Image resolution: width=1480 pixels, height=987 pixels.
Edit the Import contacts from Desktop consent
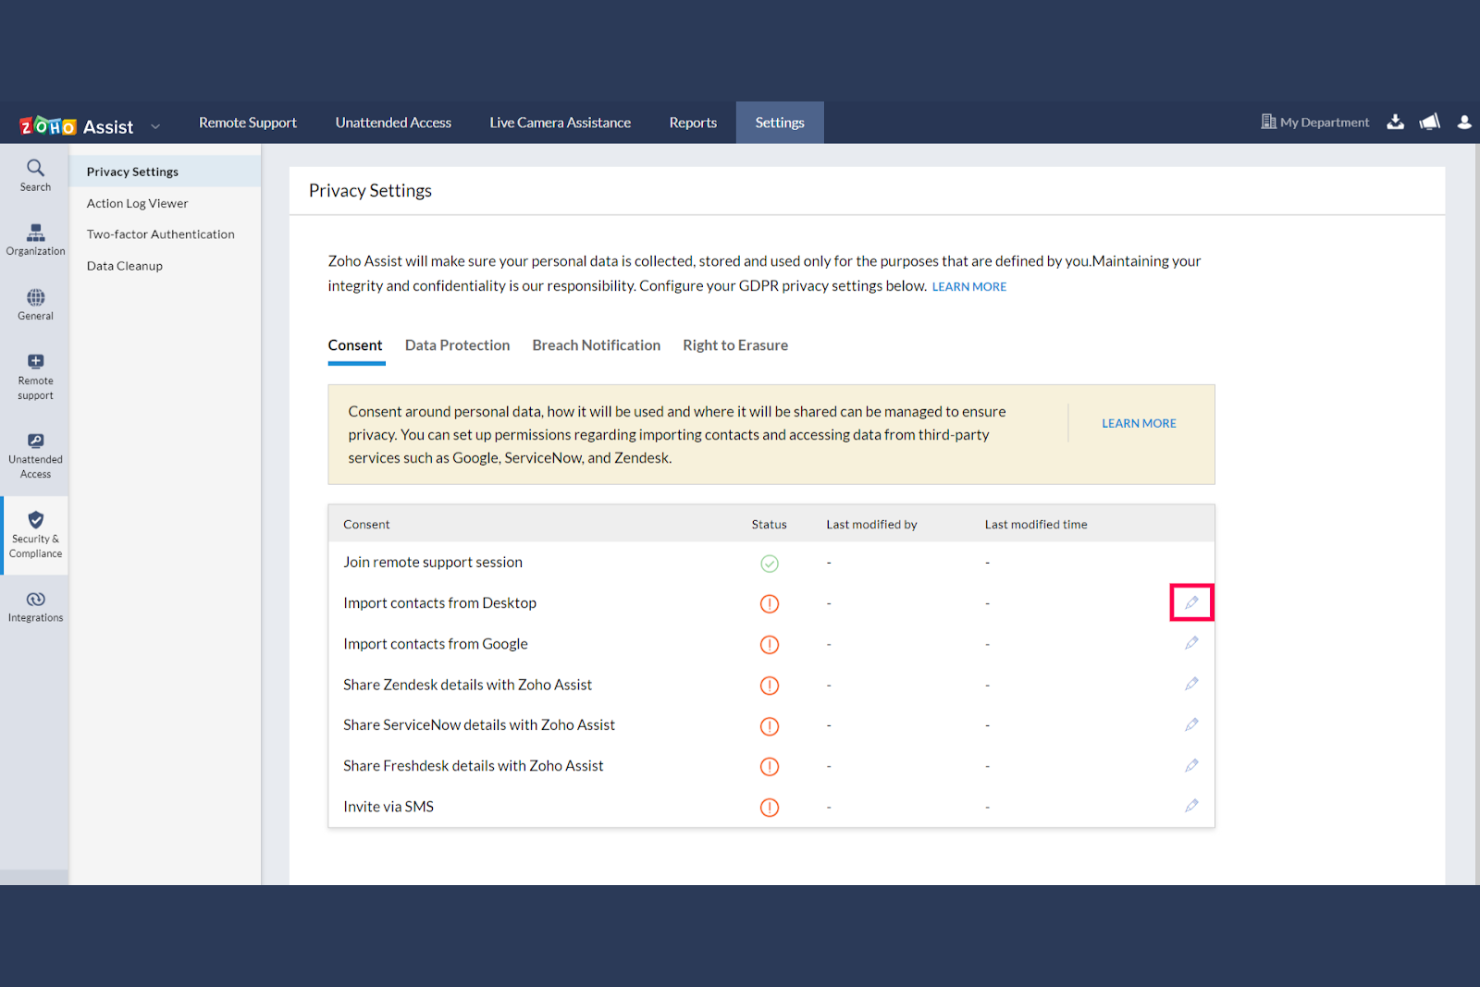tap(1191, 602)
